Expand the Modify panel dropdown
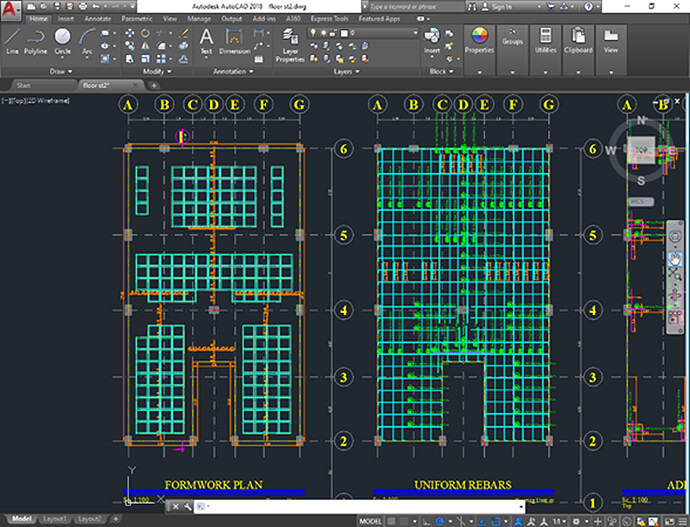This screenshot has width=690, height=527. [155, 71]
